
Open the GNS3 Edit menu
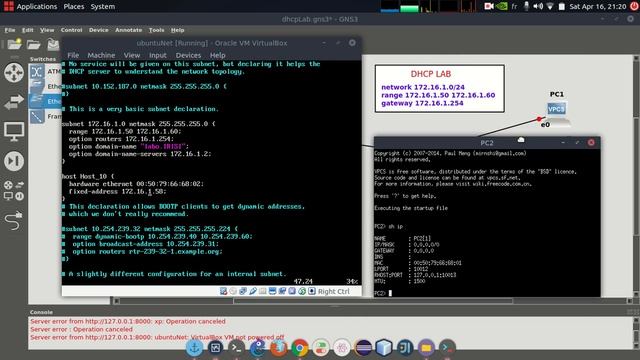(x=27, y=30)
